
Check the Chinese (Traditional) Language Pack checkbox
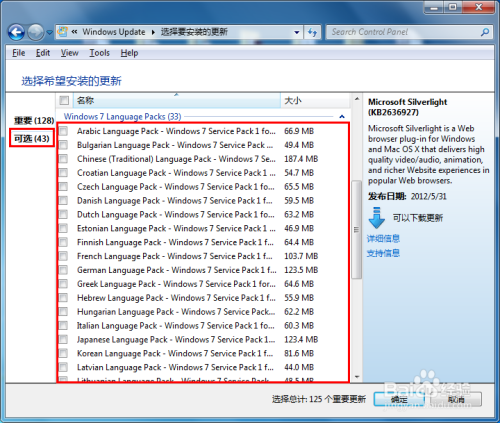[63, 159]
